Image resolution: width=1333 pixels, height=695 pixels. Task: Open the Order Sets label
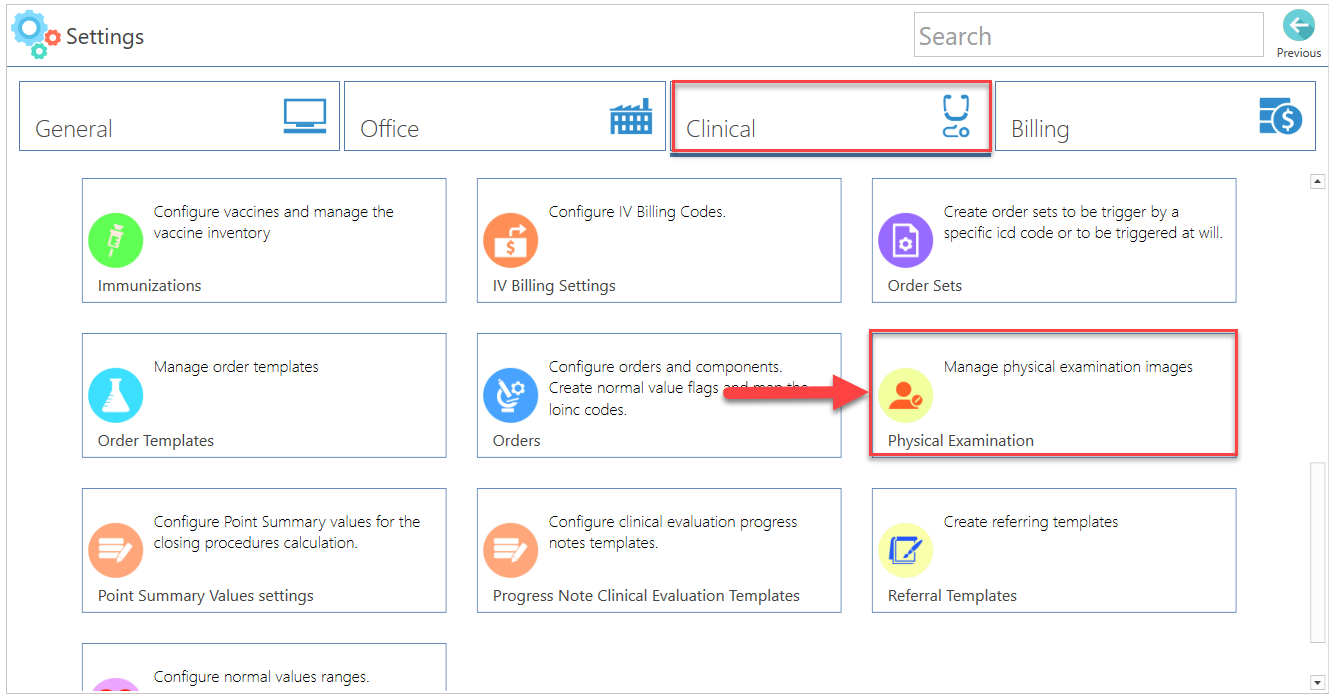coord(925,285)
